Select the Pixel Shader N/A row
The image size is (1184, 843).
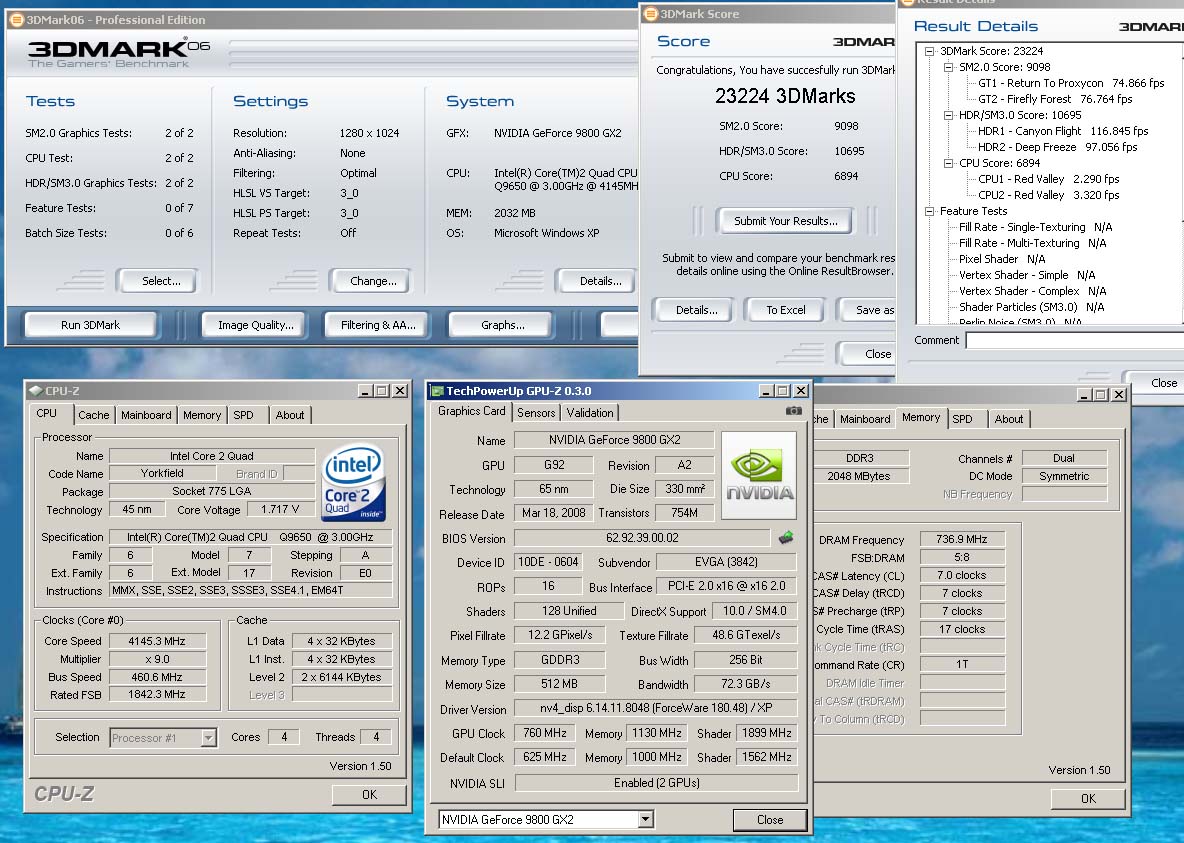(1002, 259)
